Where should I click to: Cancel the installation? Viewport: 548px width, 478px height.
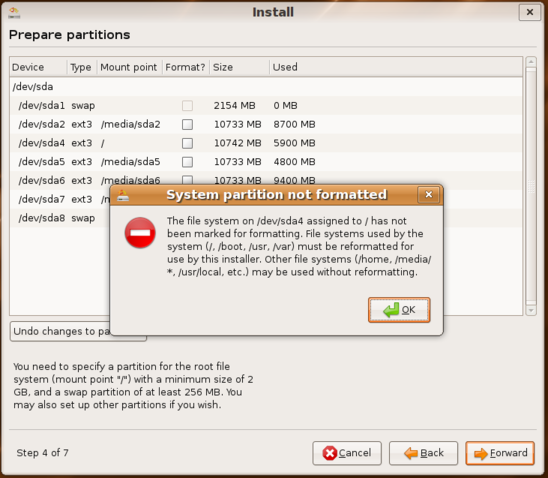pyautogui.click(x=347, y=453)
